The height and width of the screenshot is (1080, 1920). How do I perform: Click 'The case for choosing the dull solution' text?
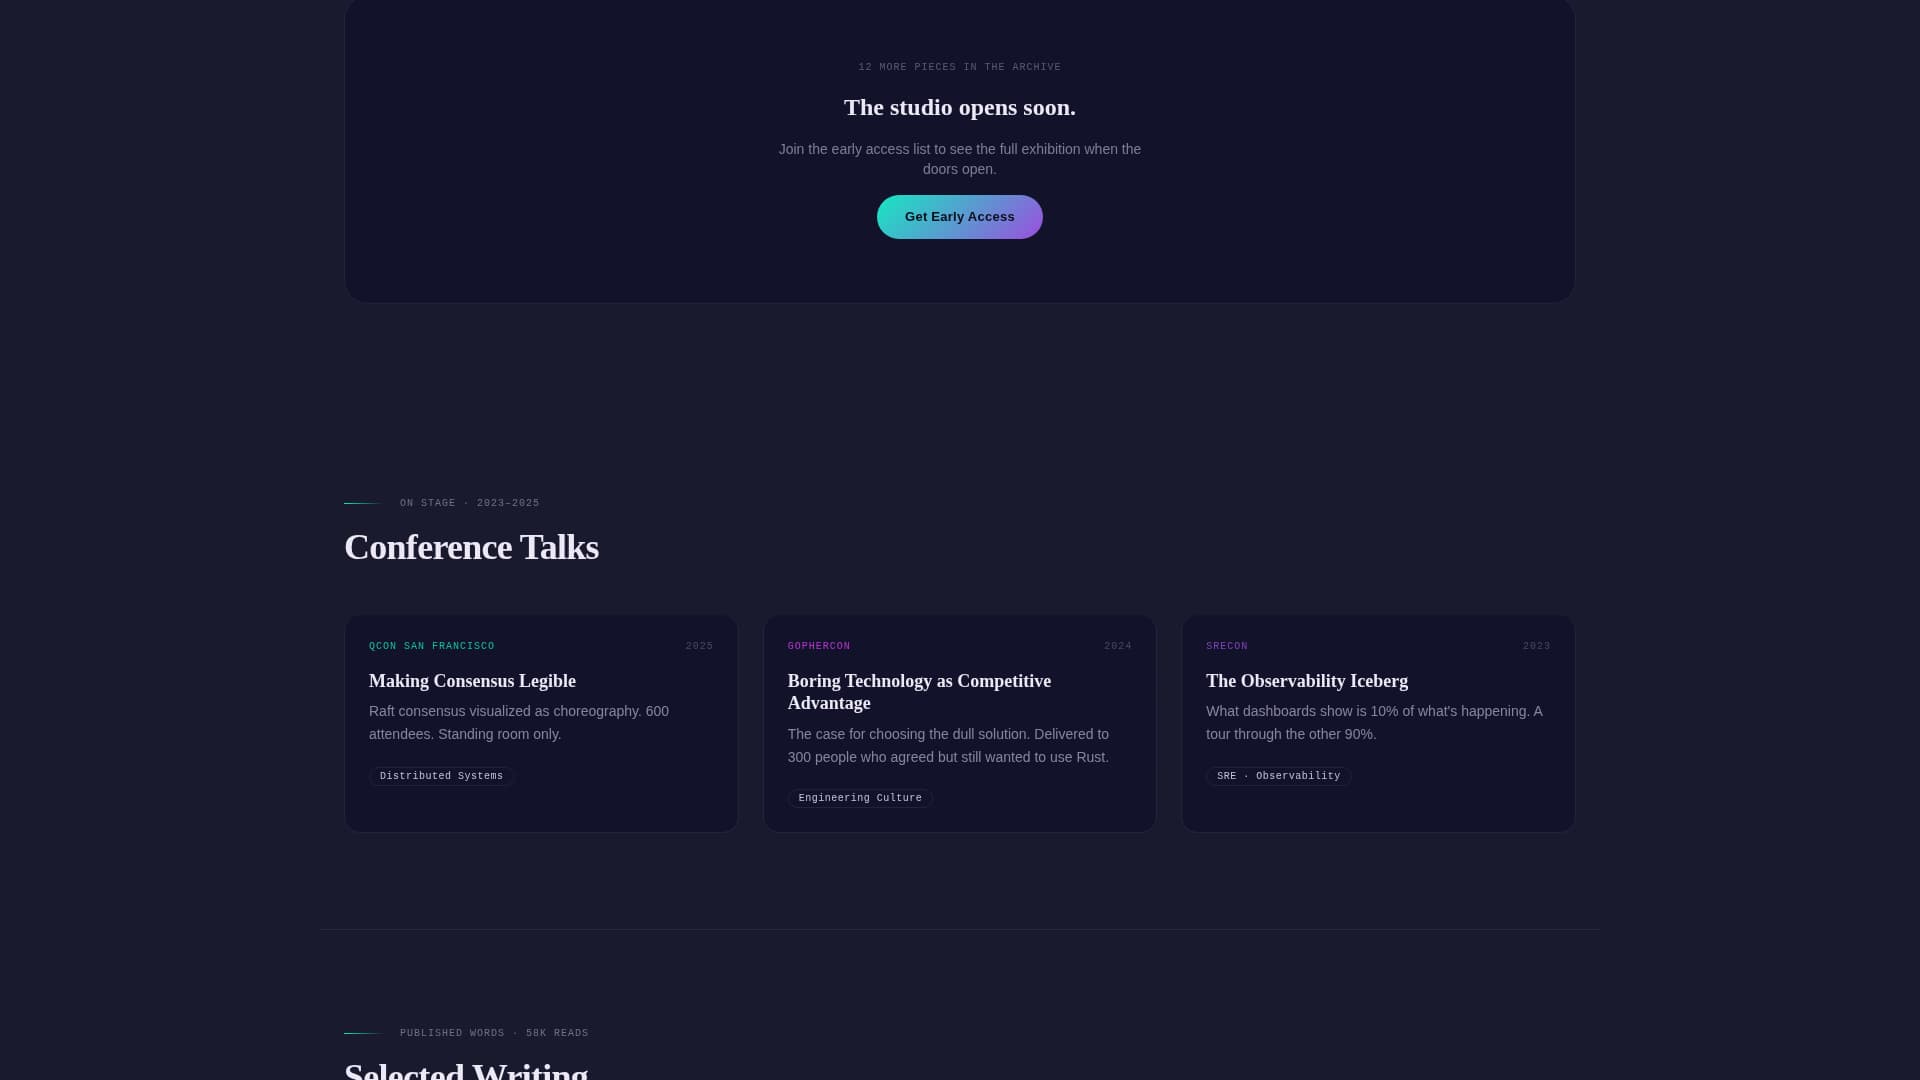point(948,746)
